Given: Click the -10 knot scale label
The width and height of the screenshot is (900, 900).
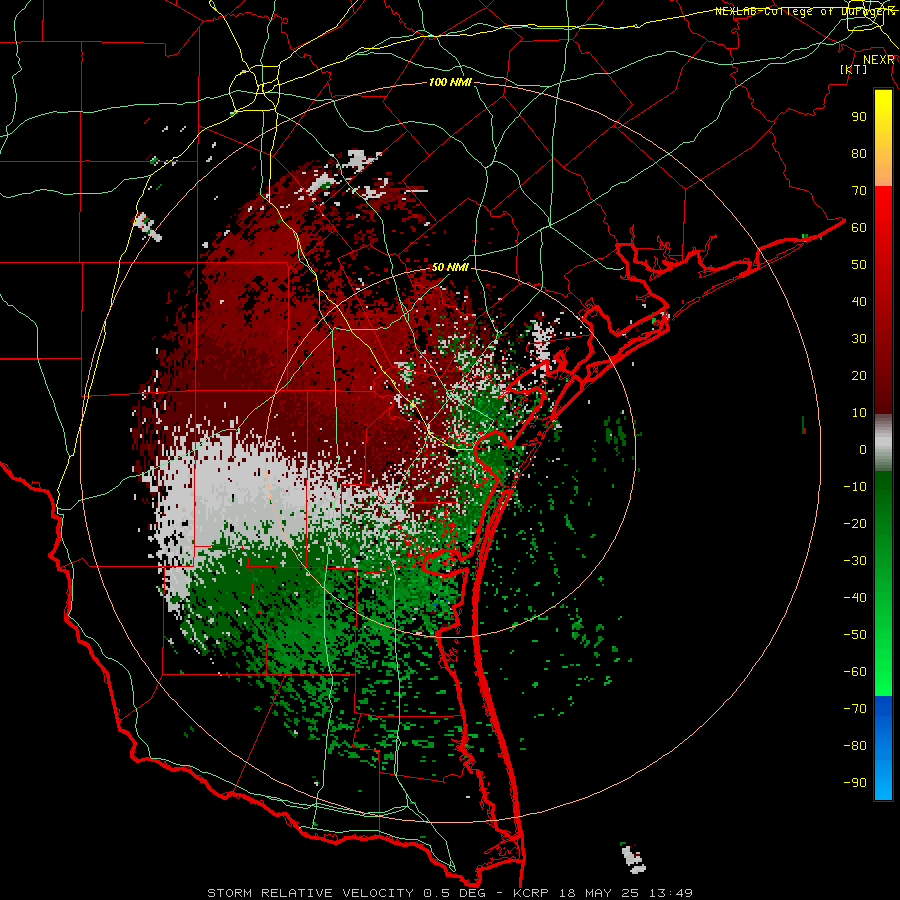Looking at the screenshot, I should pos(855,487).
